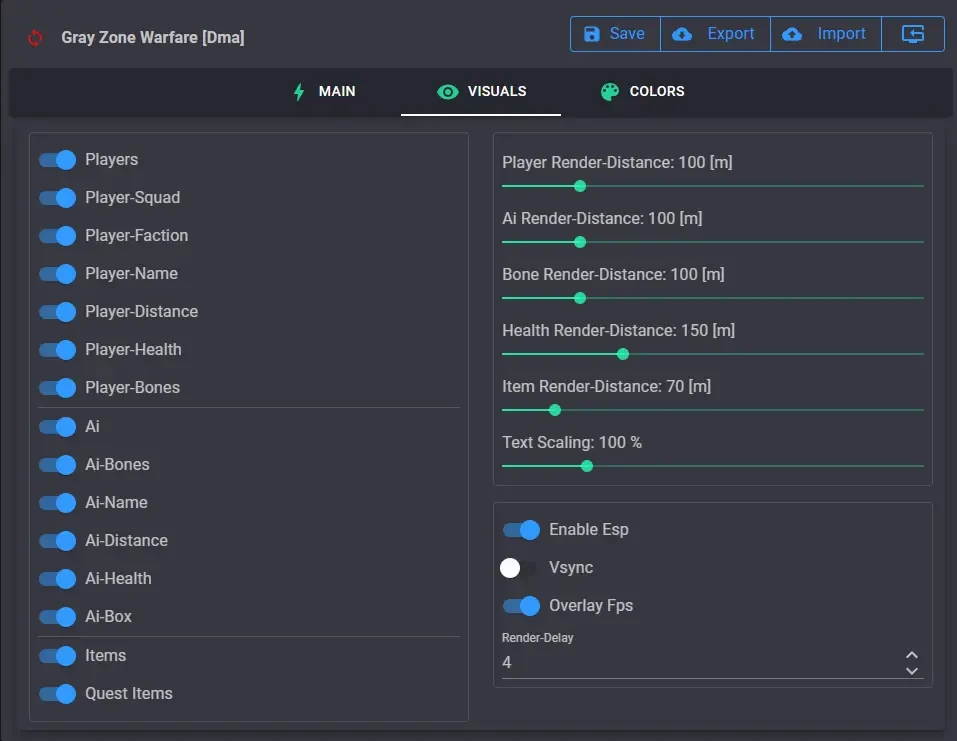Click the lightning bolt Main icon
Image resolution: width=957 pixels, height=741 pixels.
[299, 92]
